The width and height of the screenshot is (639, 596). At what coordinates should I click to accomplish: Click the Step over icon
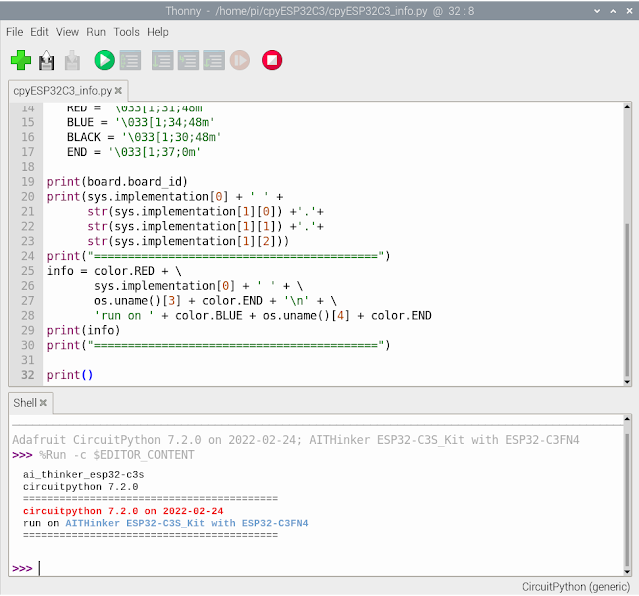point(163,60)
